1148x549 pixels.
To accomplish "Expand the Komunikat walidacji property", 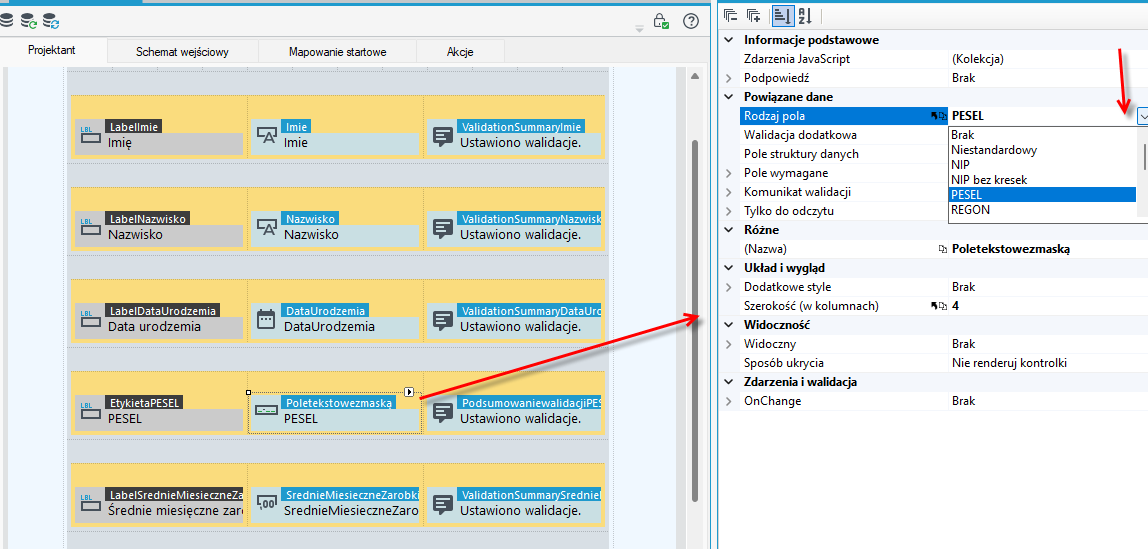I will (x=728, y=192).
